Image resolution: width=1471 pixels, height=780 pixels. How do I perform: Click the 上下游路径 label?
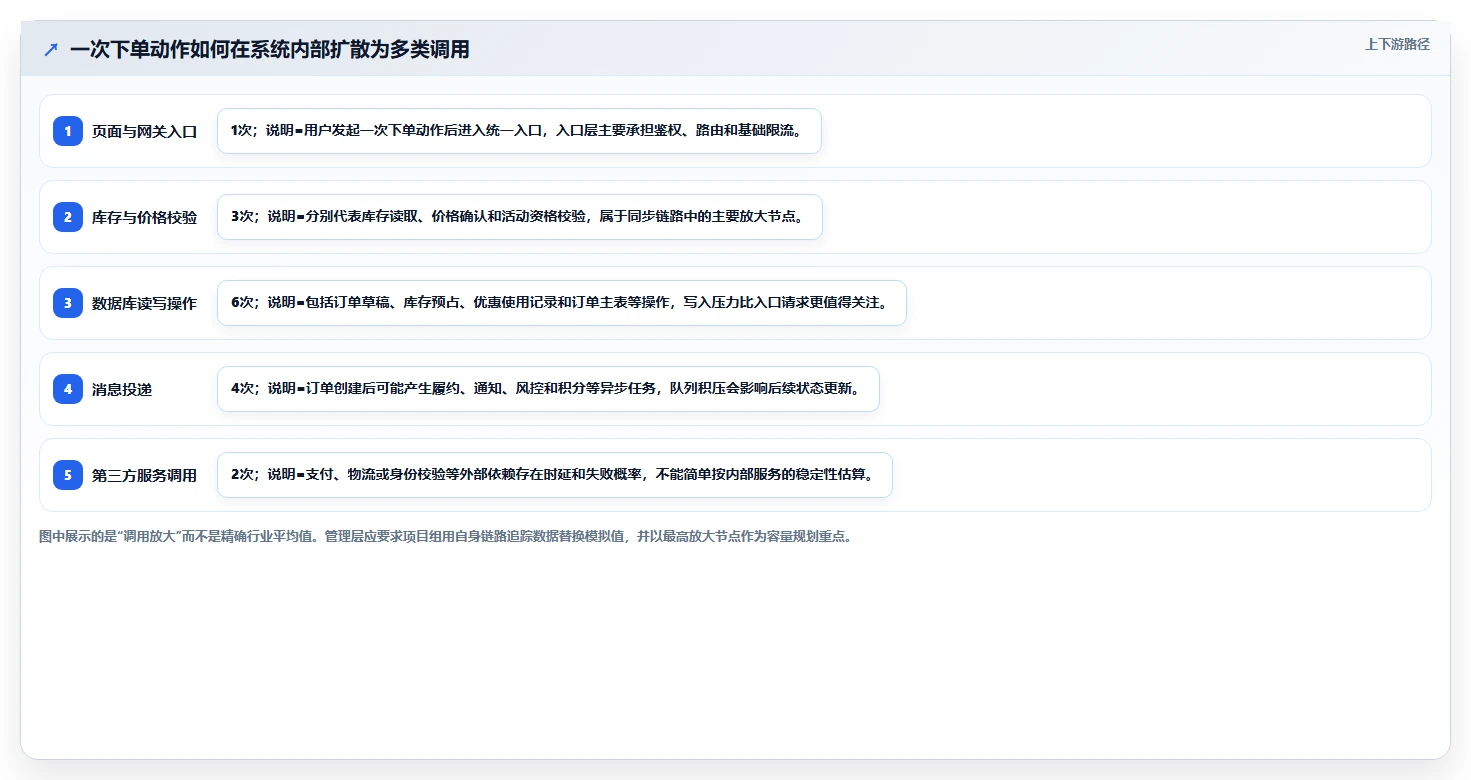[x=1397, y=45]
